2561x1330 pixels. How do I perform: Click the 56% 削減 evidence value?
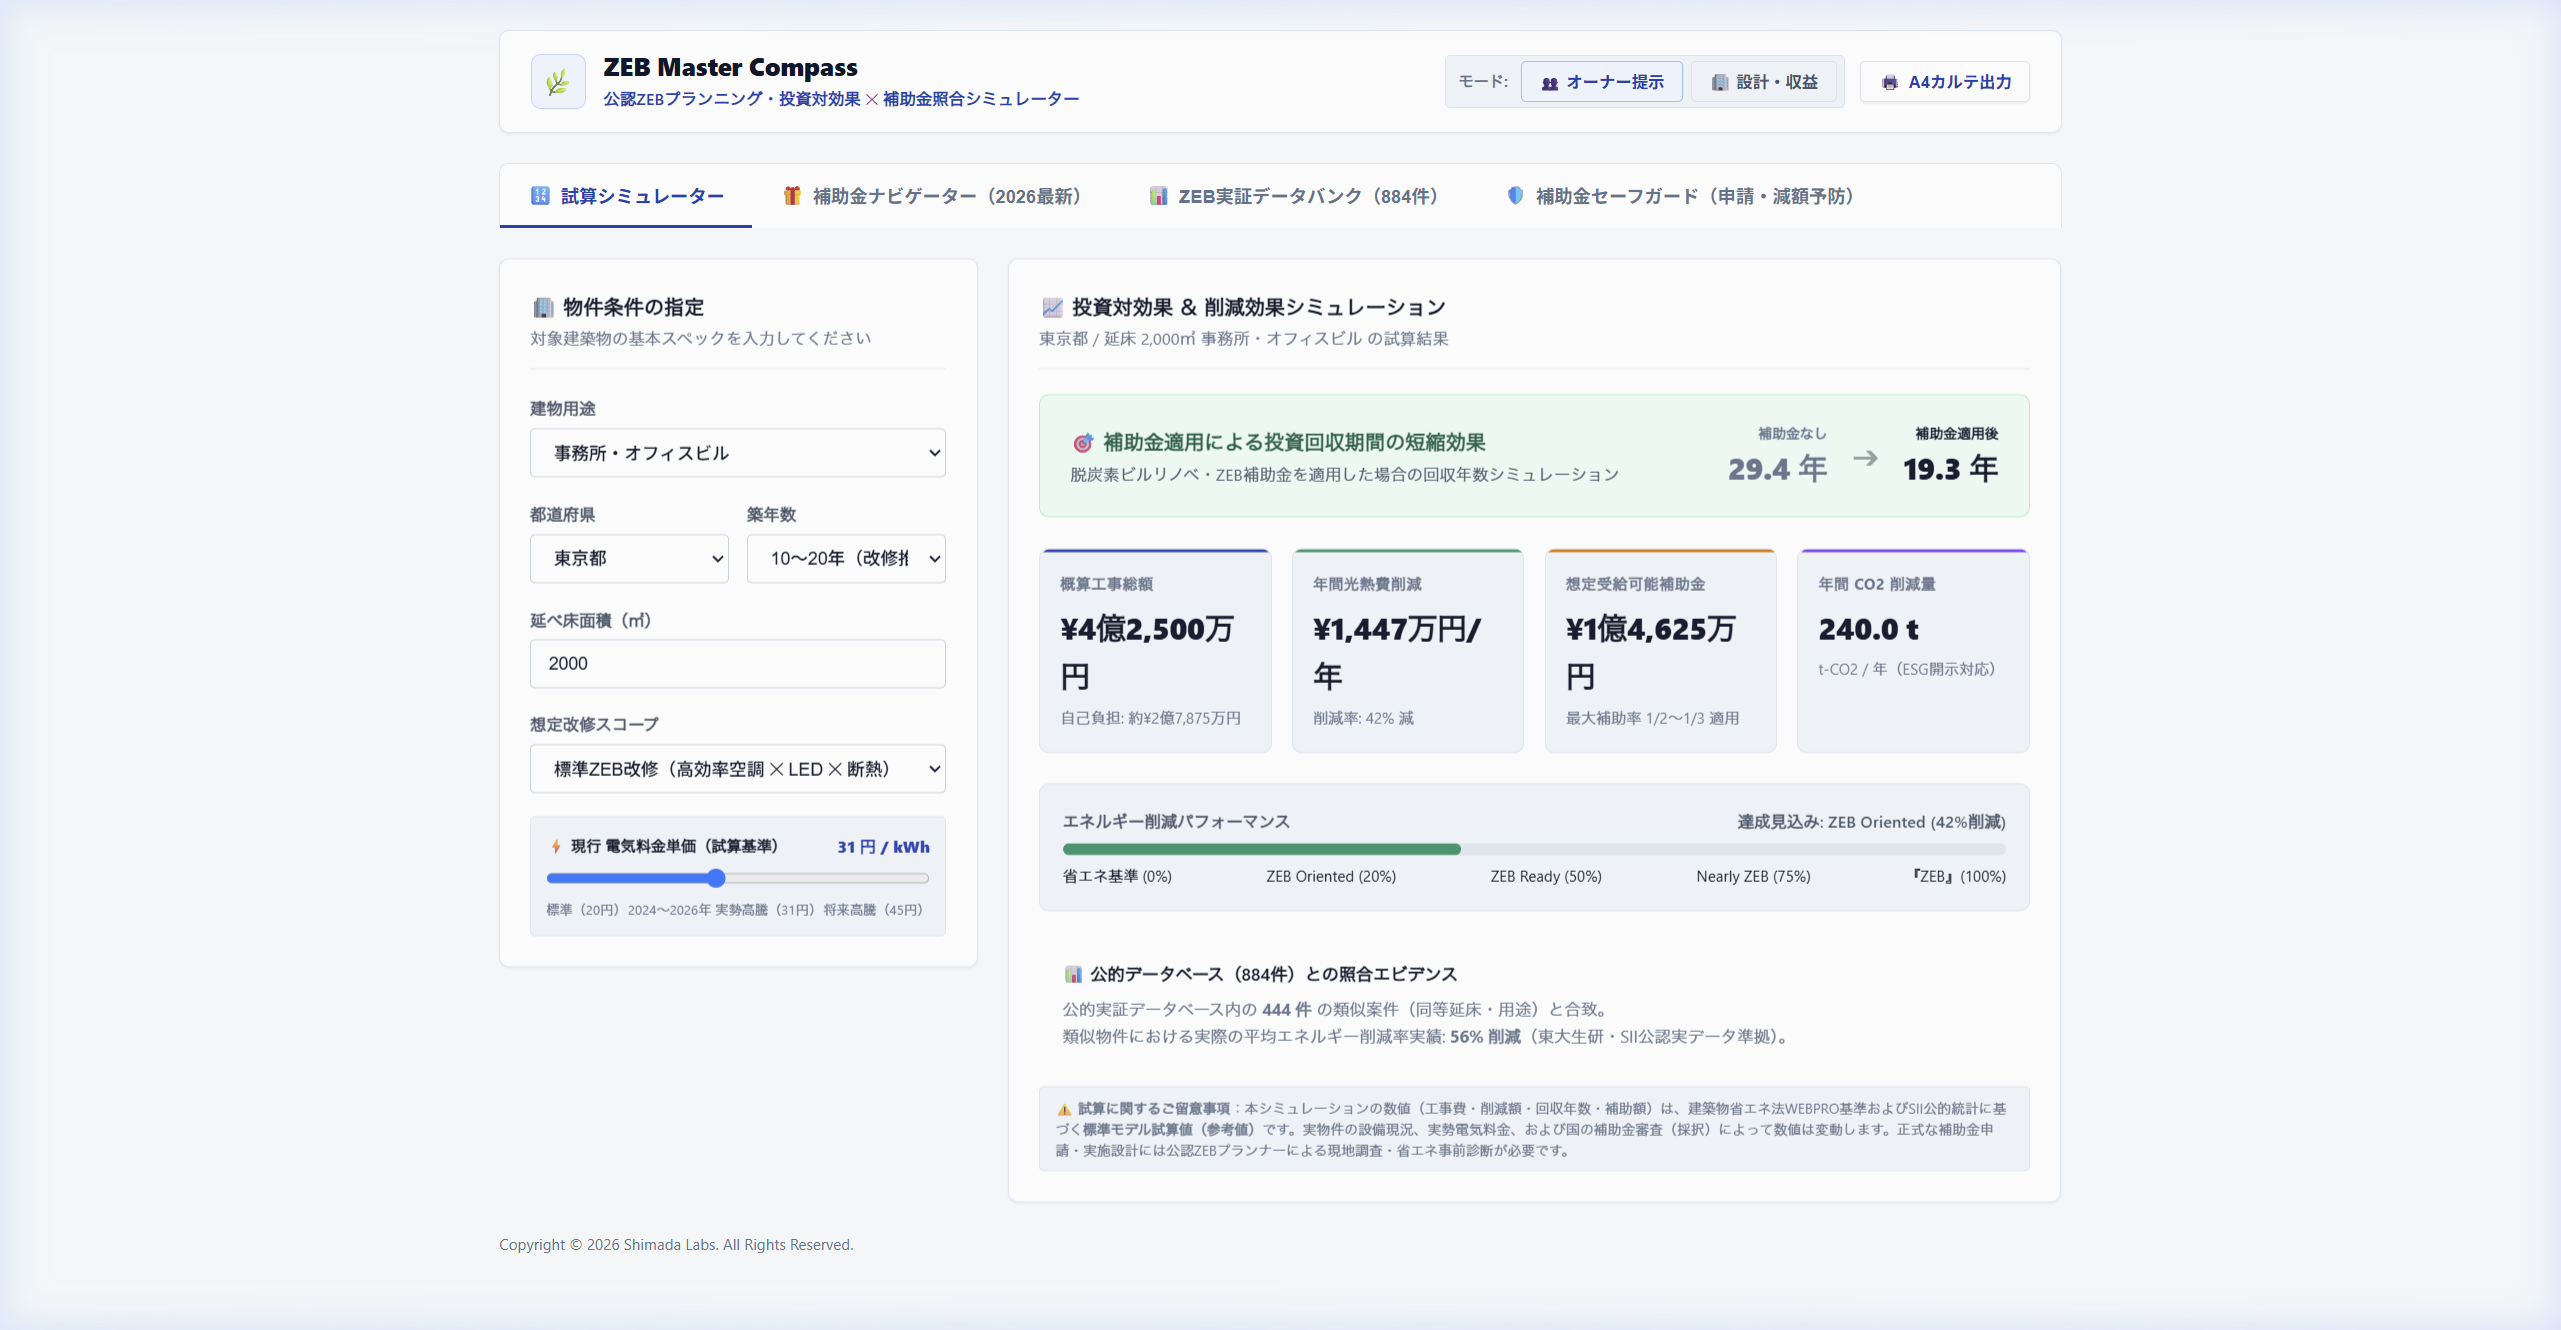(1485, 1037)
